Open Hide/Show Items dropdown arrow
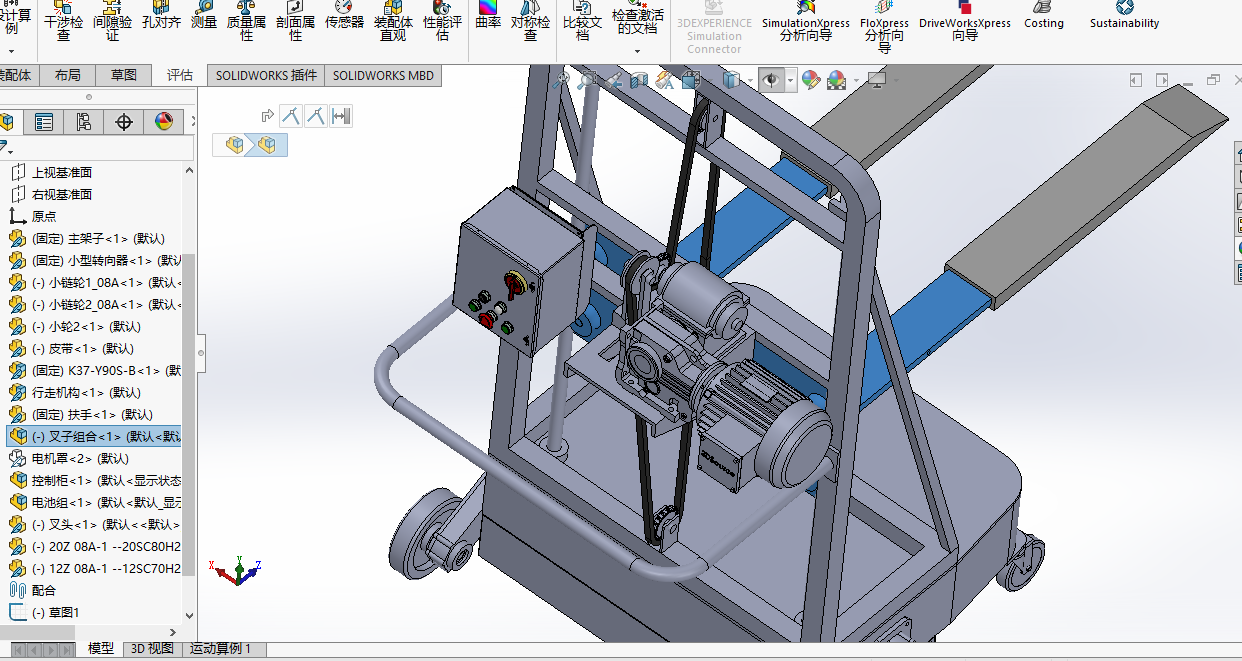Screen dimensions: 1242x661 [x=791, y=80]
